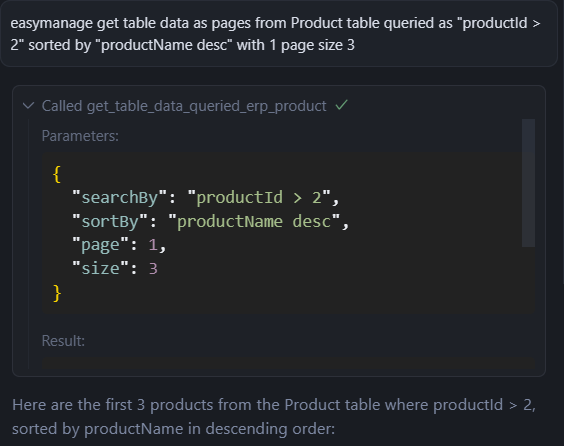Click the green success checkmark icon
This screenshot has height=446, width=564.
pyautogui.click(x=341, y=105)
